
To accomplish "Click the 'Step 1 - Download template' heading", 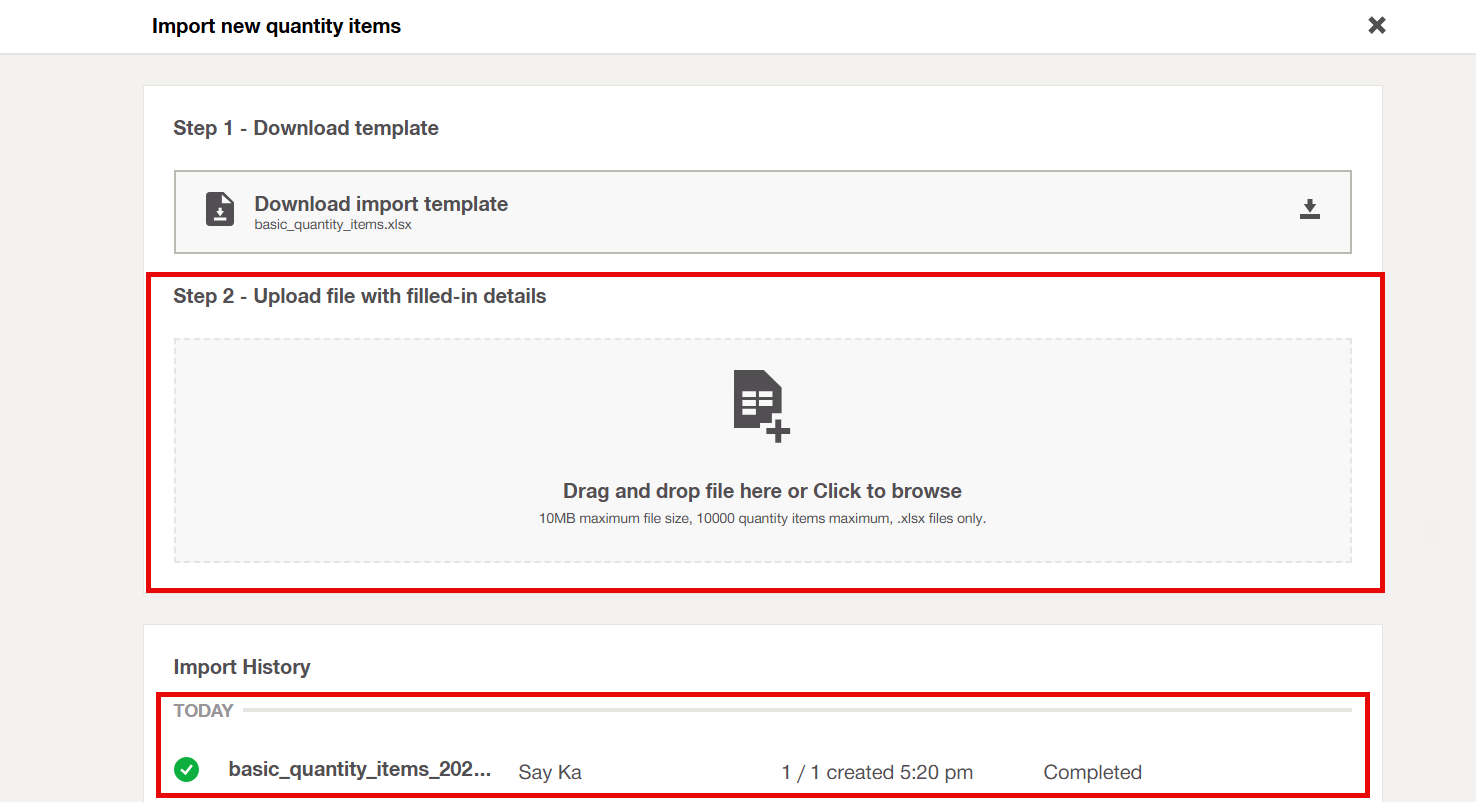I will point(306,128).
